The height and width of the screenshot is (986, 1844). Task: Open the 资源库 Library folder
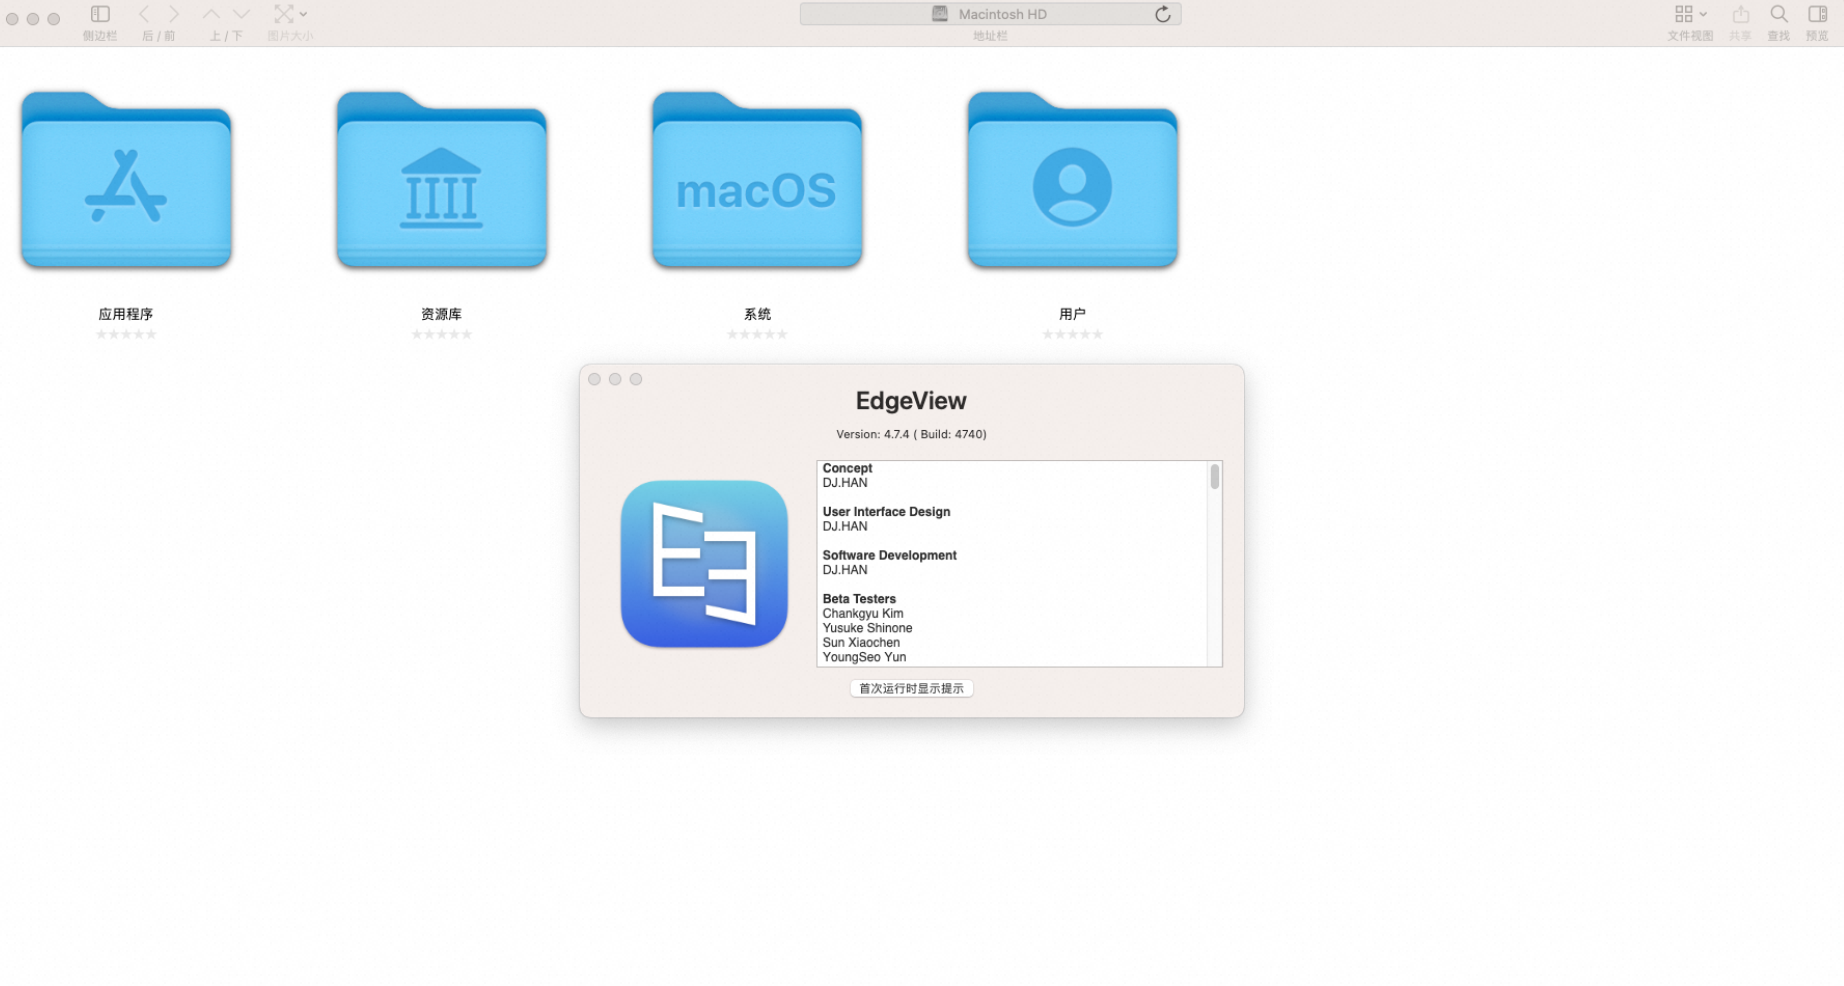pyautogui.click(x=442, y=180)
